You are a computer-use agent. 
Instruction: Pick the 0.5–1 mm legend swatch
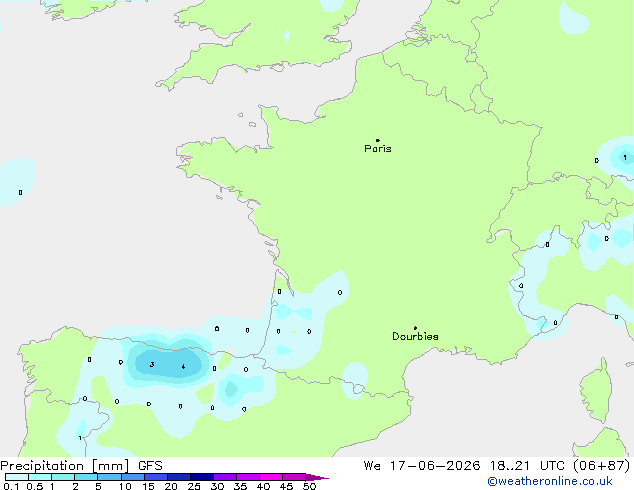point(40,477)
